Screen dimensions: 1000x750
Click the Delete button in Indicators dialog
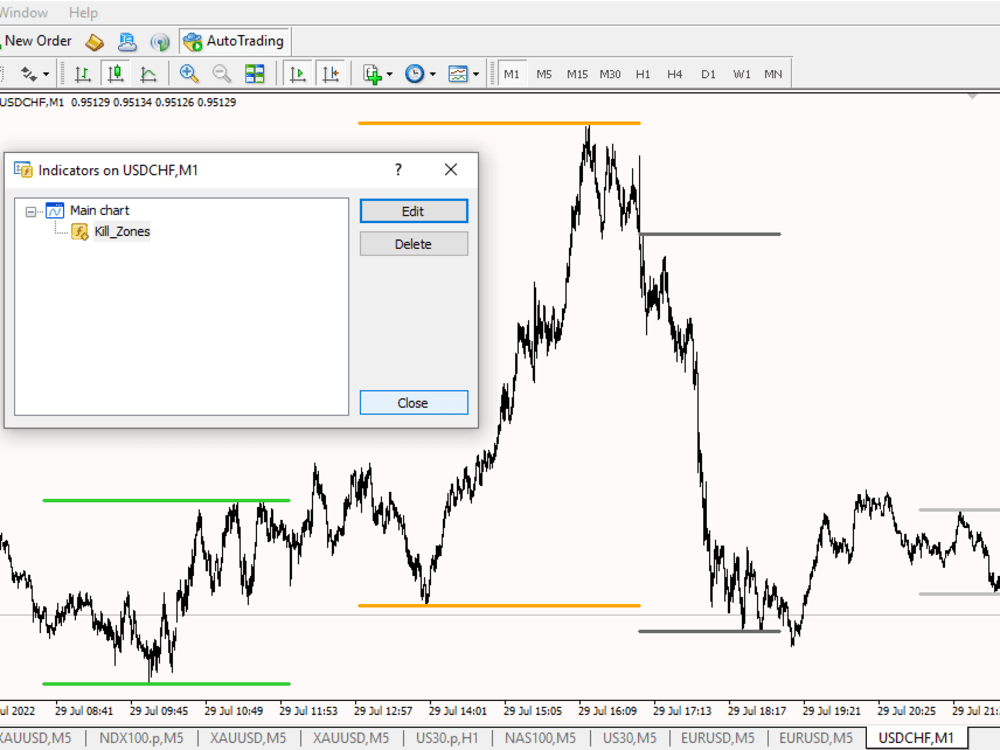[413, 243]
